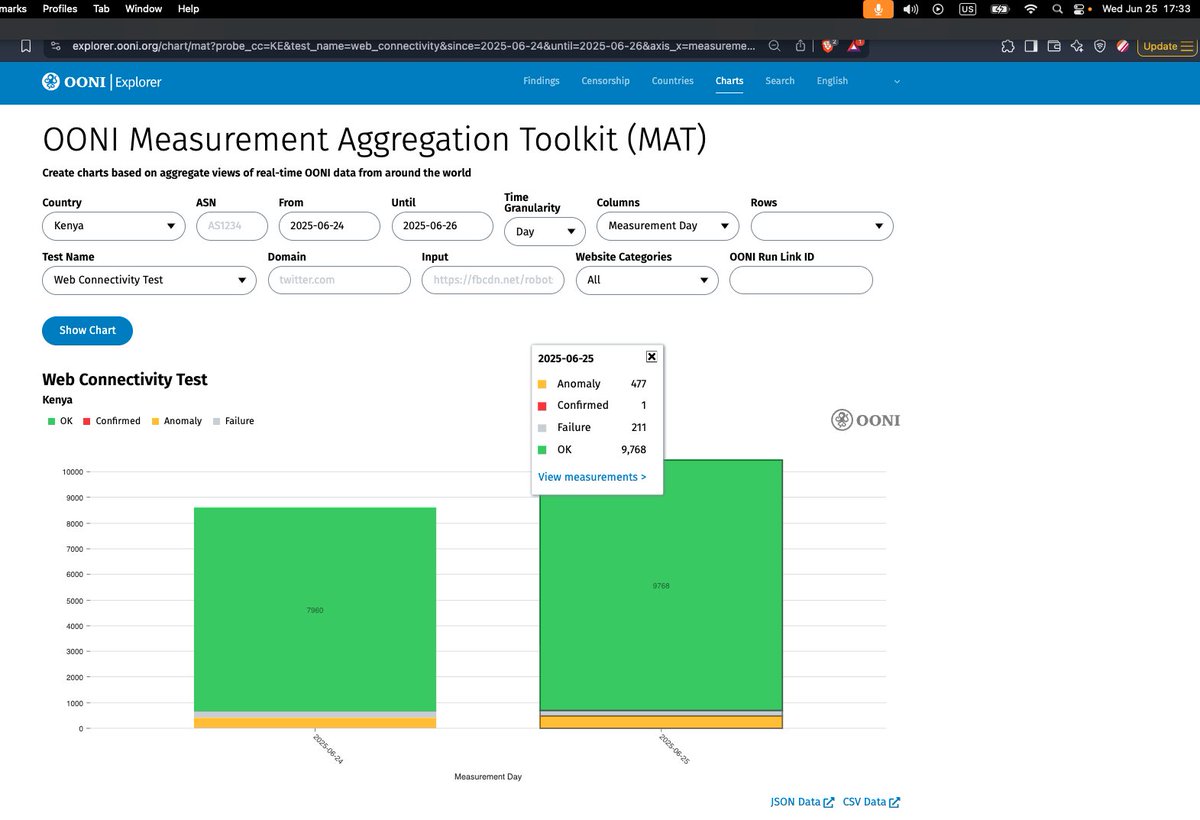Go to the Search page

[780, 81]
